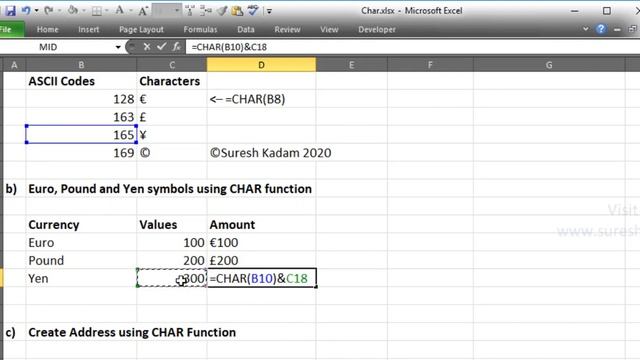Click the Font Color letter A icon

click(x=120, y=10)
